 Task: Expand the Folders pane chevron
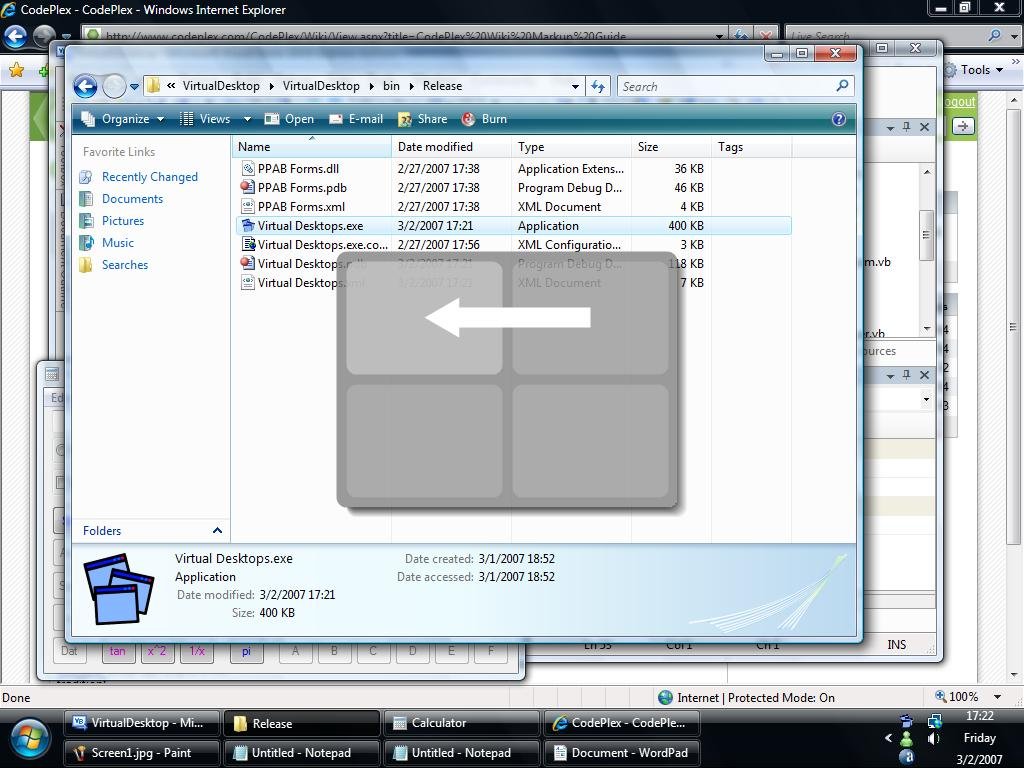(x=217, y=530)
